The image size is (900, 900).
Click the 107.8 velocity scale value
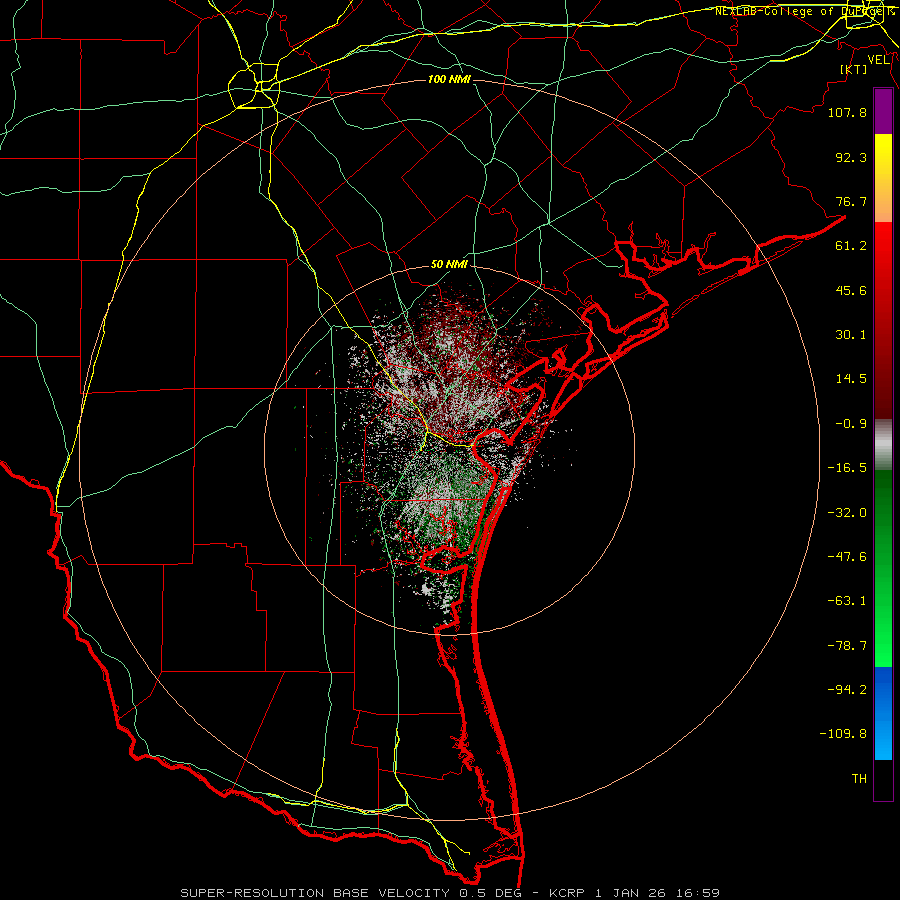point(847,112)
